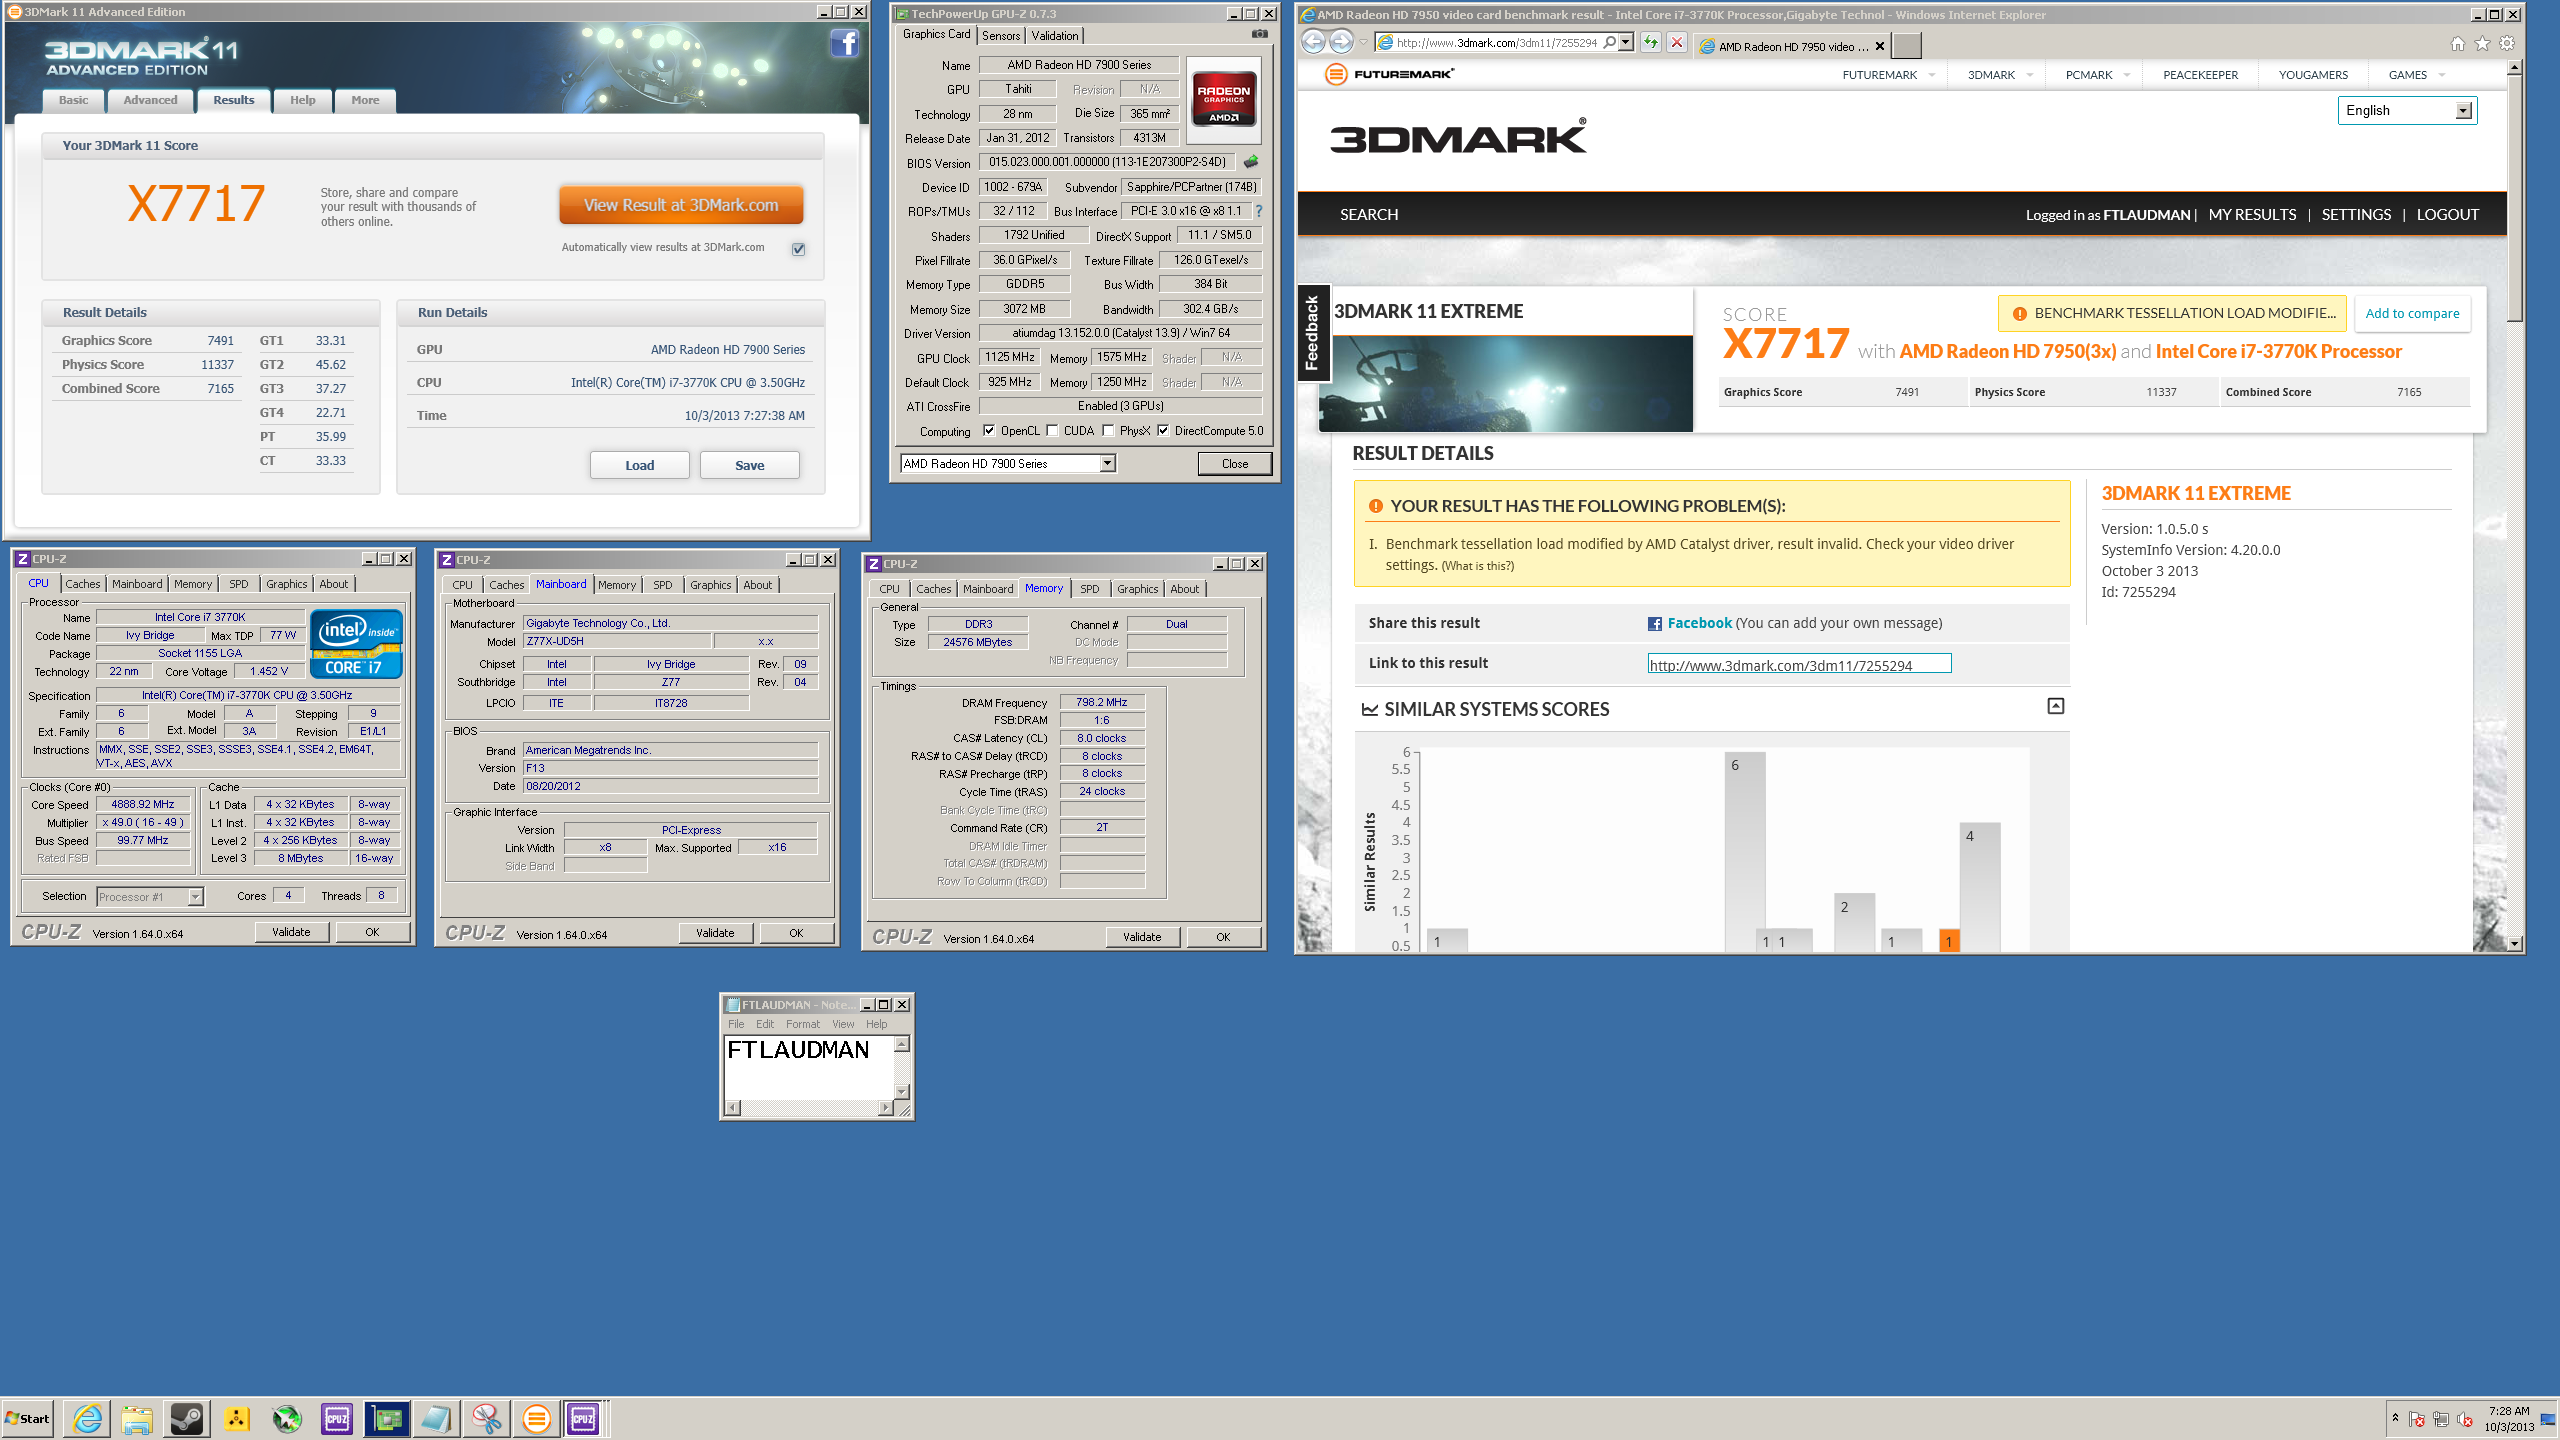Click the Load button in 3DMark 11
This screenshot has width=2560, height=1440.
639,465
